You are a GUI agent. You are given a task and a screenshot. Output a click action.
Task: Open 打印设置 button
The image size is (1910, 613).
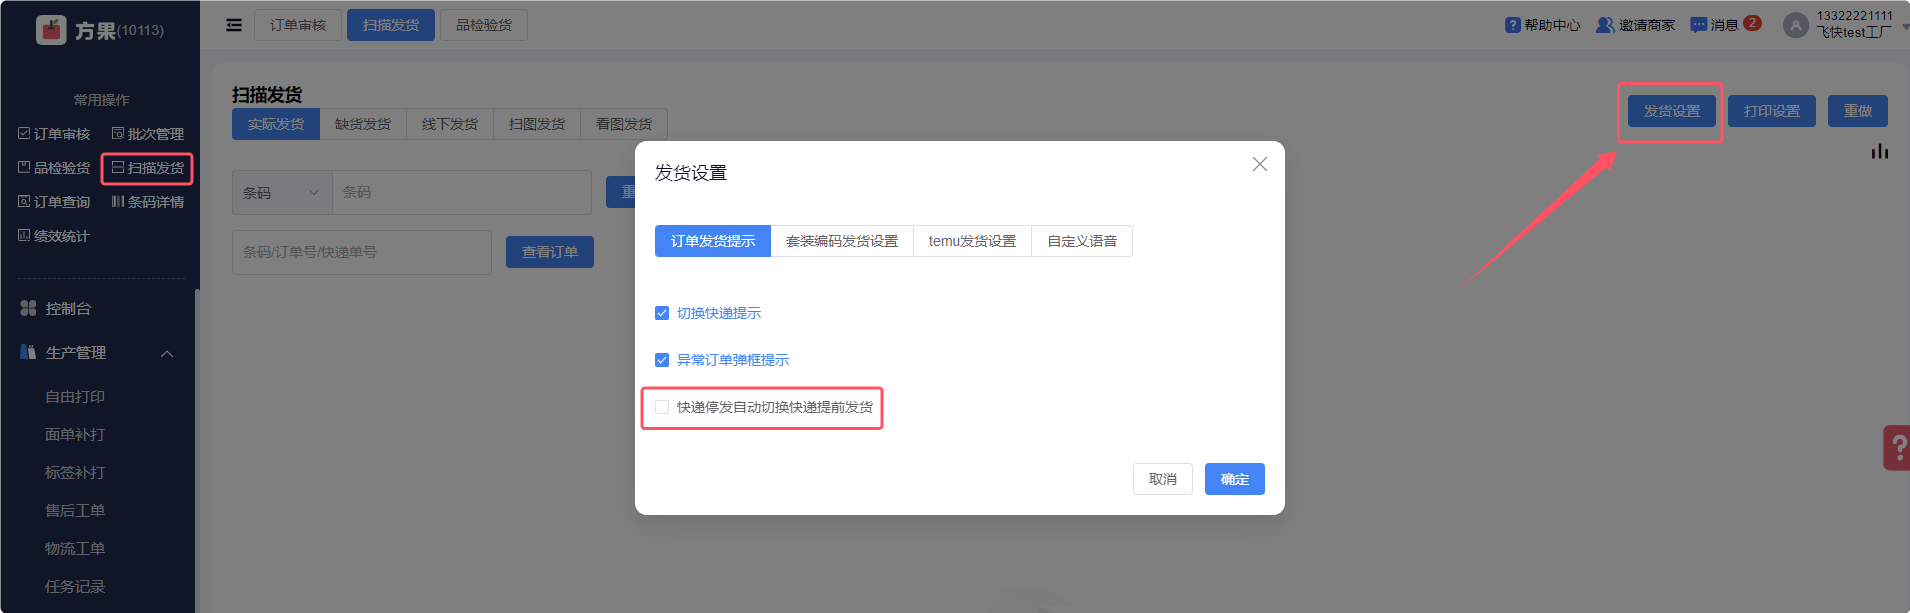pyautogui.click(x=1772, y=111)
